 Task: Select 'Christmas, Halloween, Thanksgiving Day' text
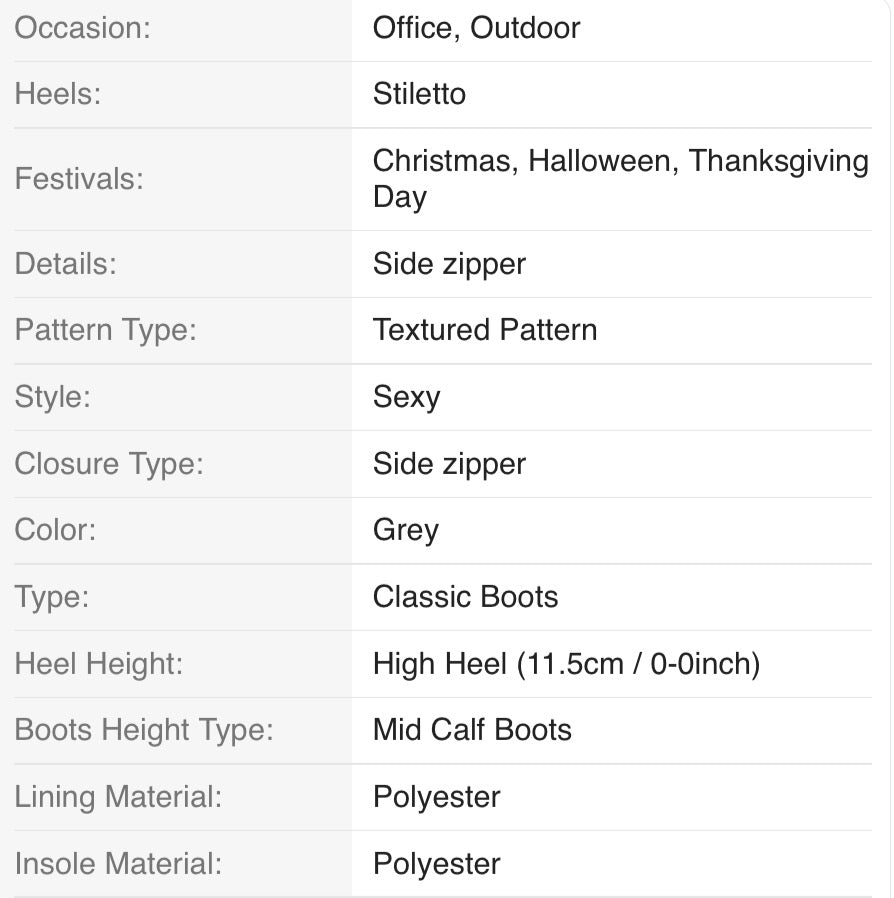pyautogui.click(x=620, y=178)
